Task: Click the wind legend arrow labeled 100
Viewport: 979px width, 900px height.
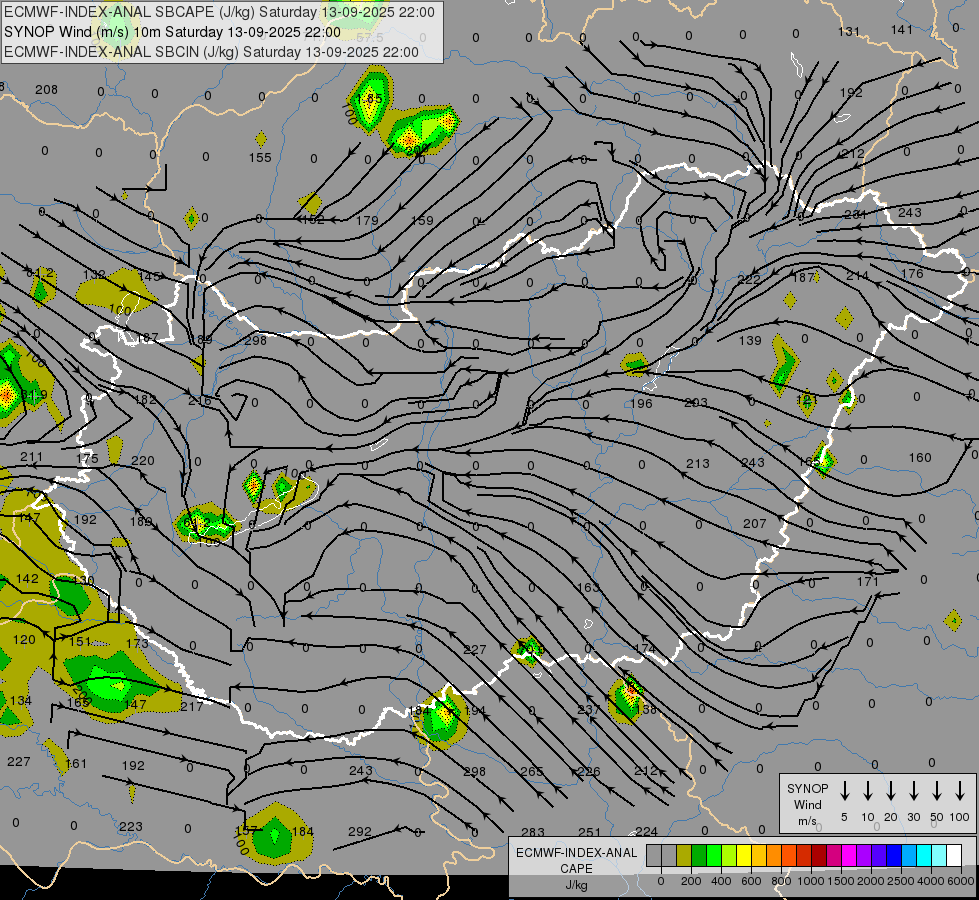Action: pos(960,791)
